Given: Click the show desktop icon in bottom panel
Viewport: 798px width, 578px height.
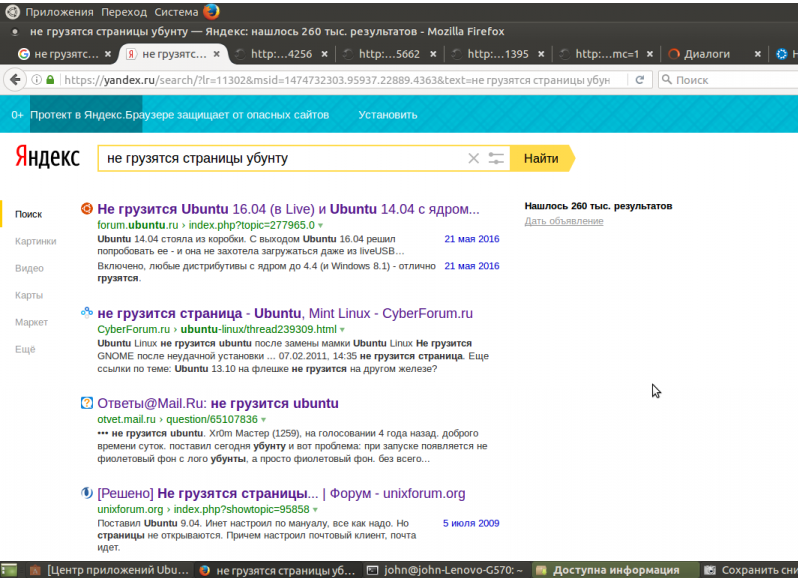Looking at the screenshot, I should (x=9, y=570).
